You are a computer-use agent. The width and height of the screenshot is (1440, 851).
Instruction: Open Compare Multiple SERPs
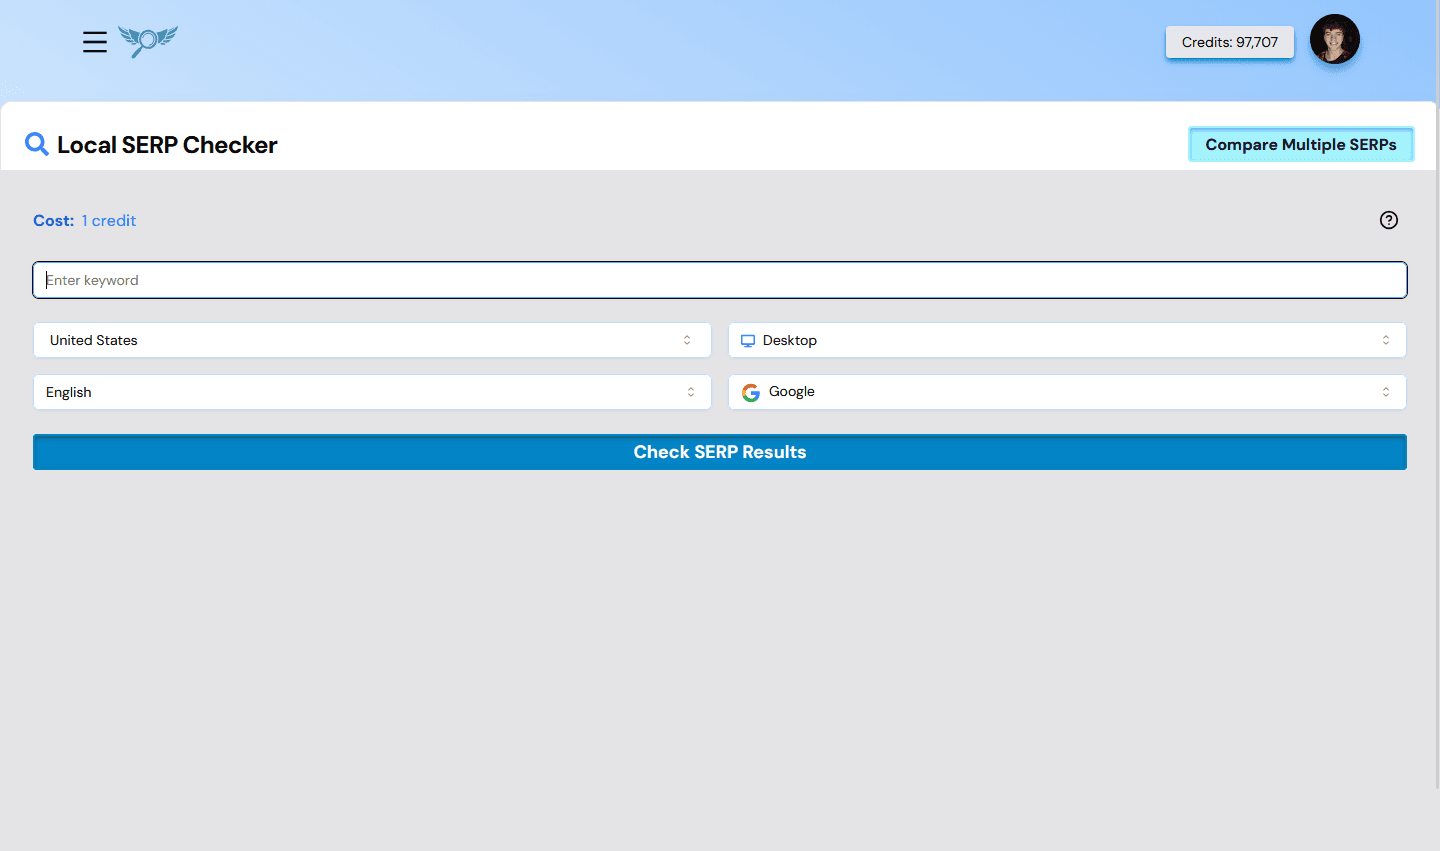(1301, 144)
